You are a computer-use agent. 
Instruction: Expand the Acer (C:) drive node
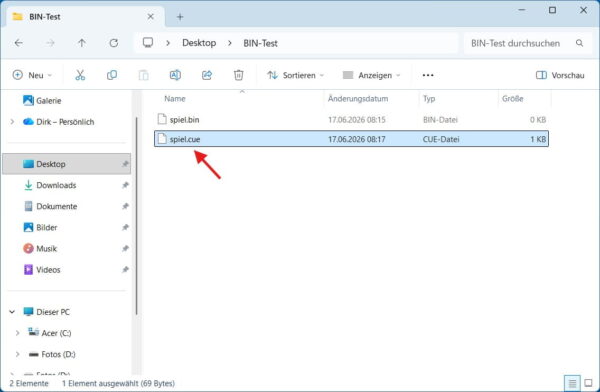pos(17,333)
